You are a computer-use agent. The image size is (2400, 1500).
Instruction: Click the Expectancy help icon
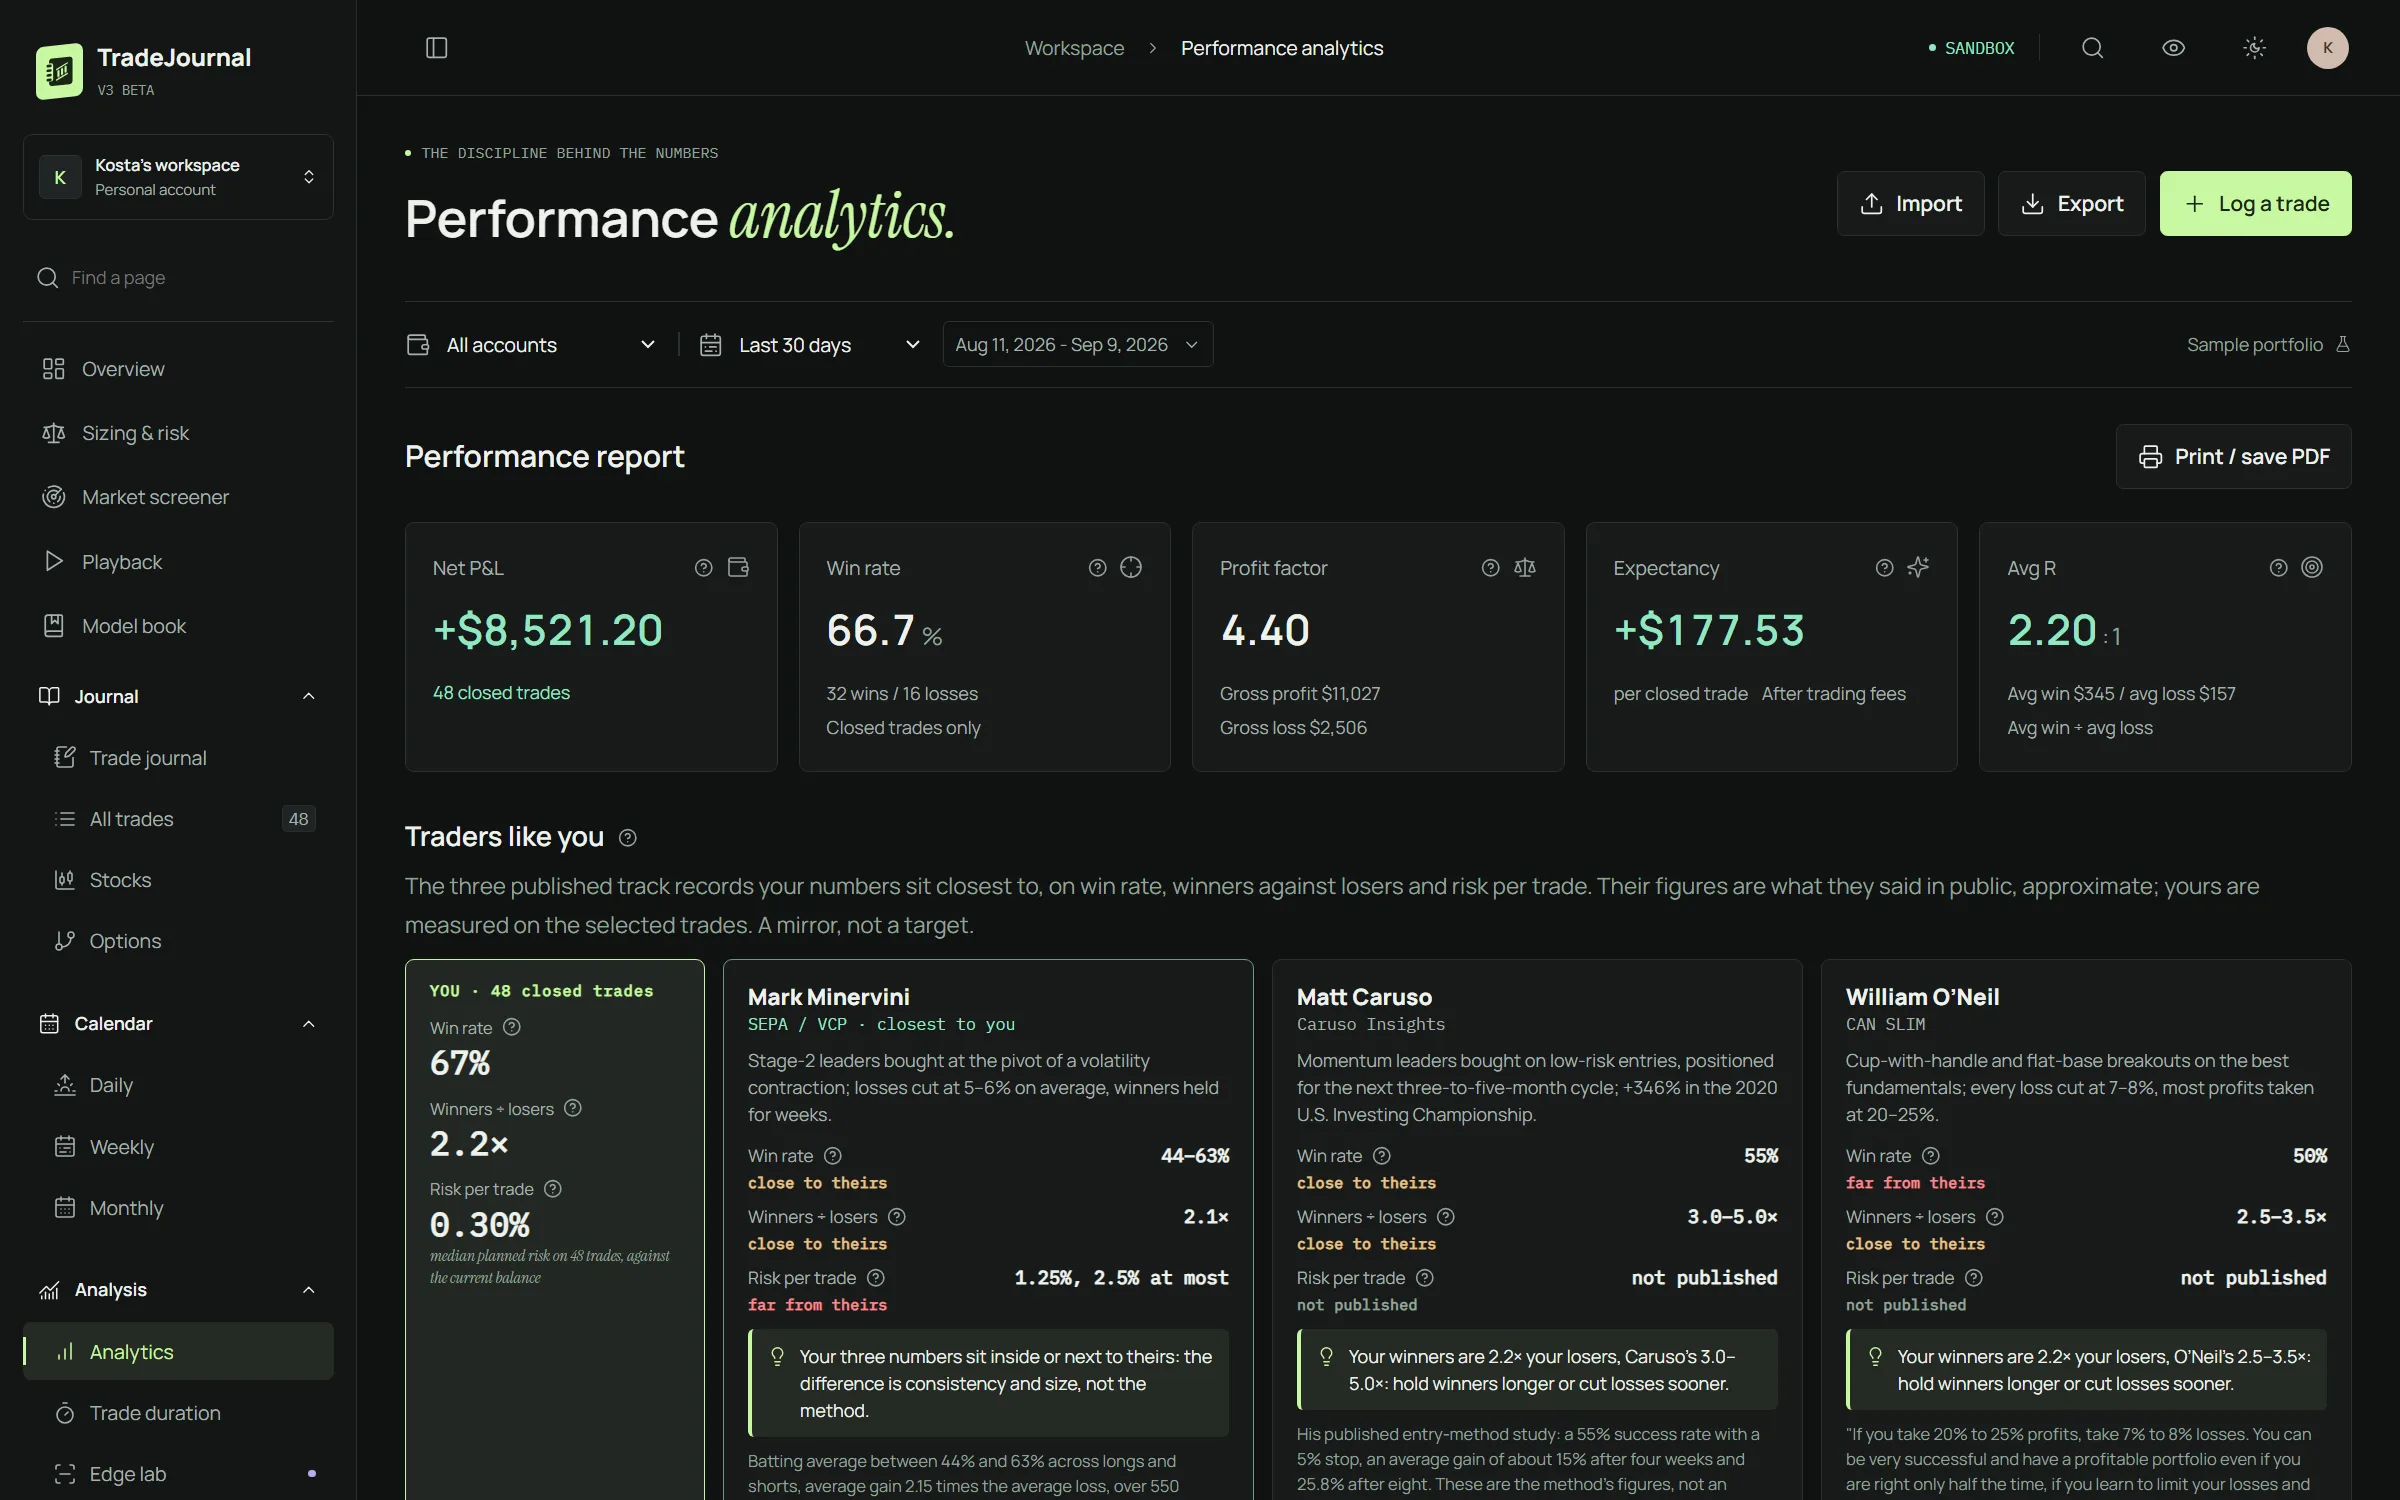pos(1885,568)
